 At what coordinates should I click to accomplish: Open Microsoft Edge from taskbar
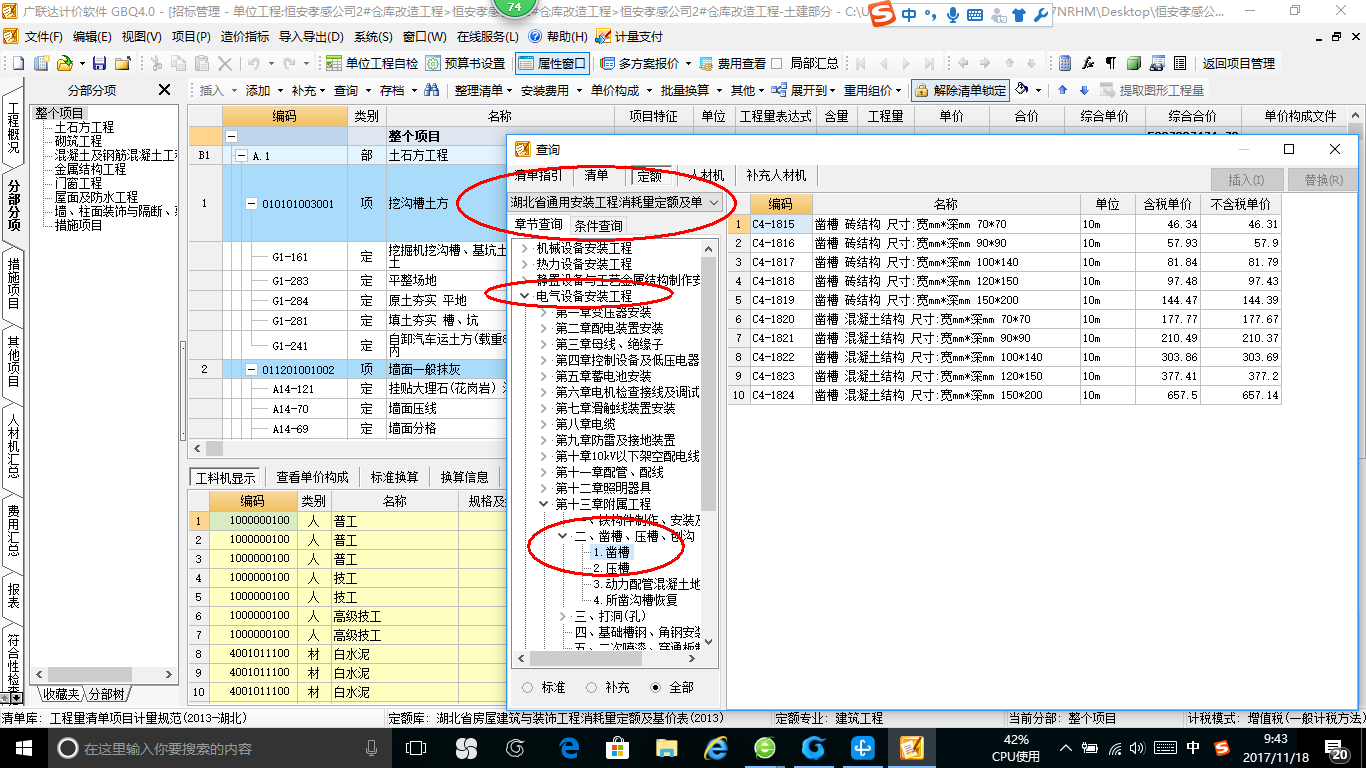570,747
